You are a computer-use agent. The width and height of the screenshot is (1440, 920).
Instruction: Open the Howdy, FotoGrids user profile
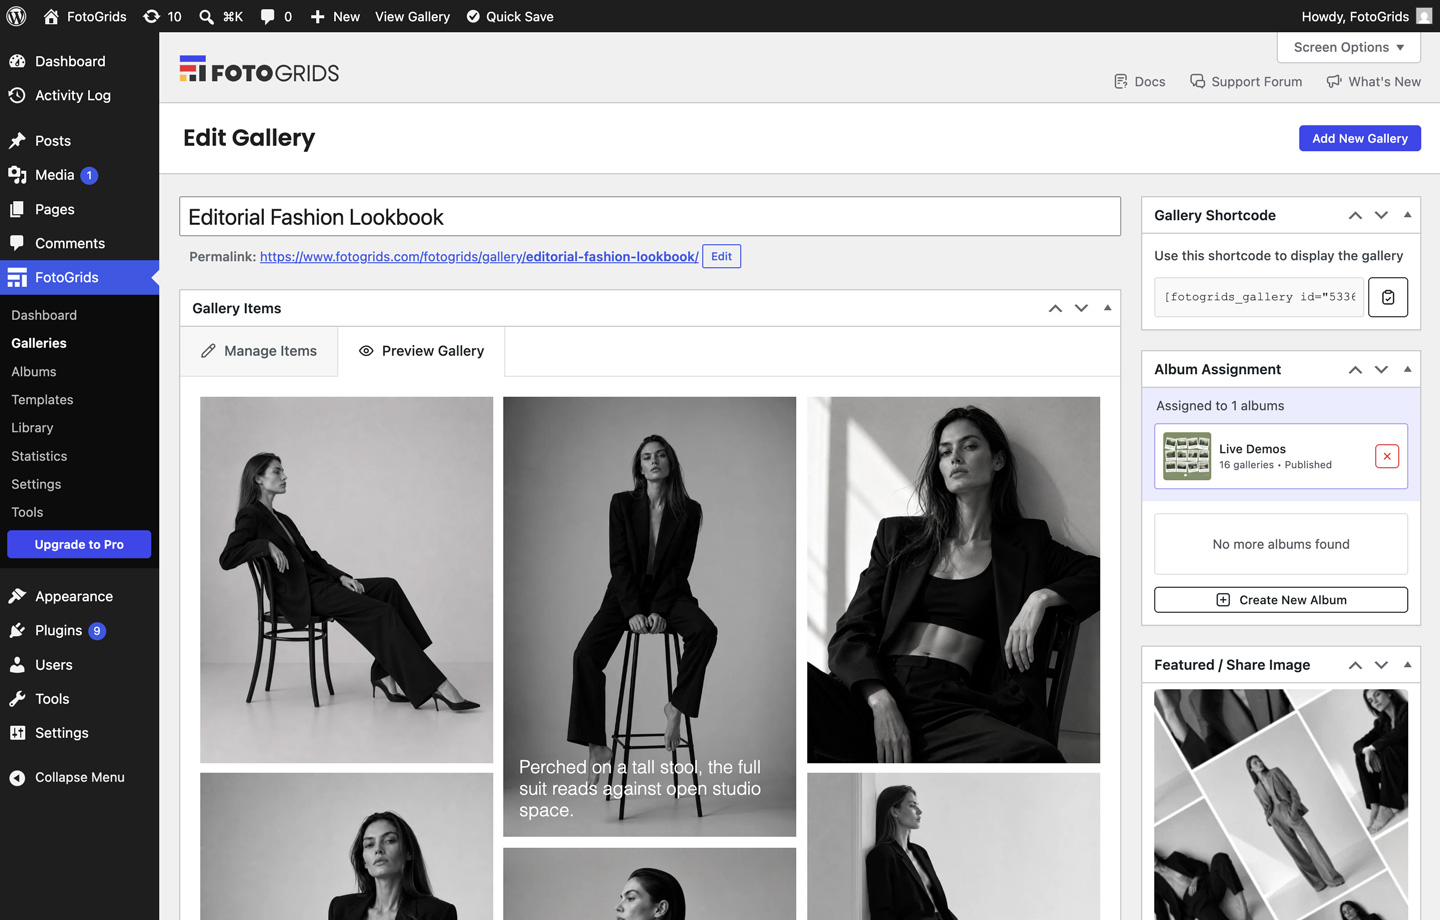point(1366,16)
